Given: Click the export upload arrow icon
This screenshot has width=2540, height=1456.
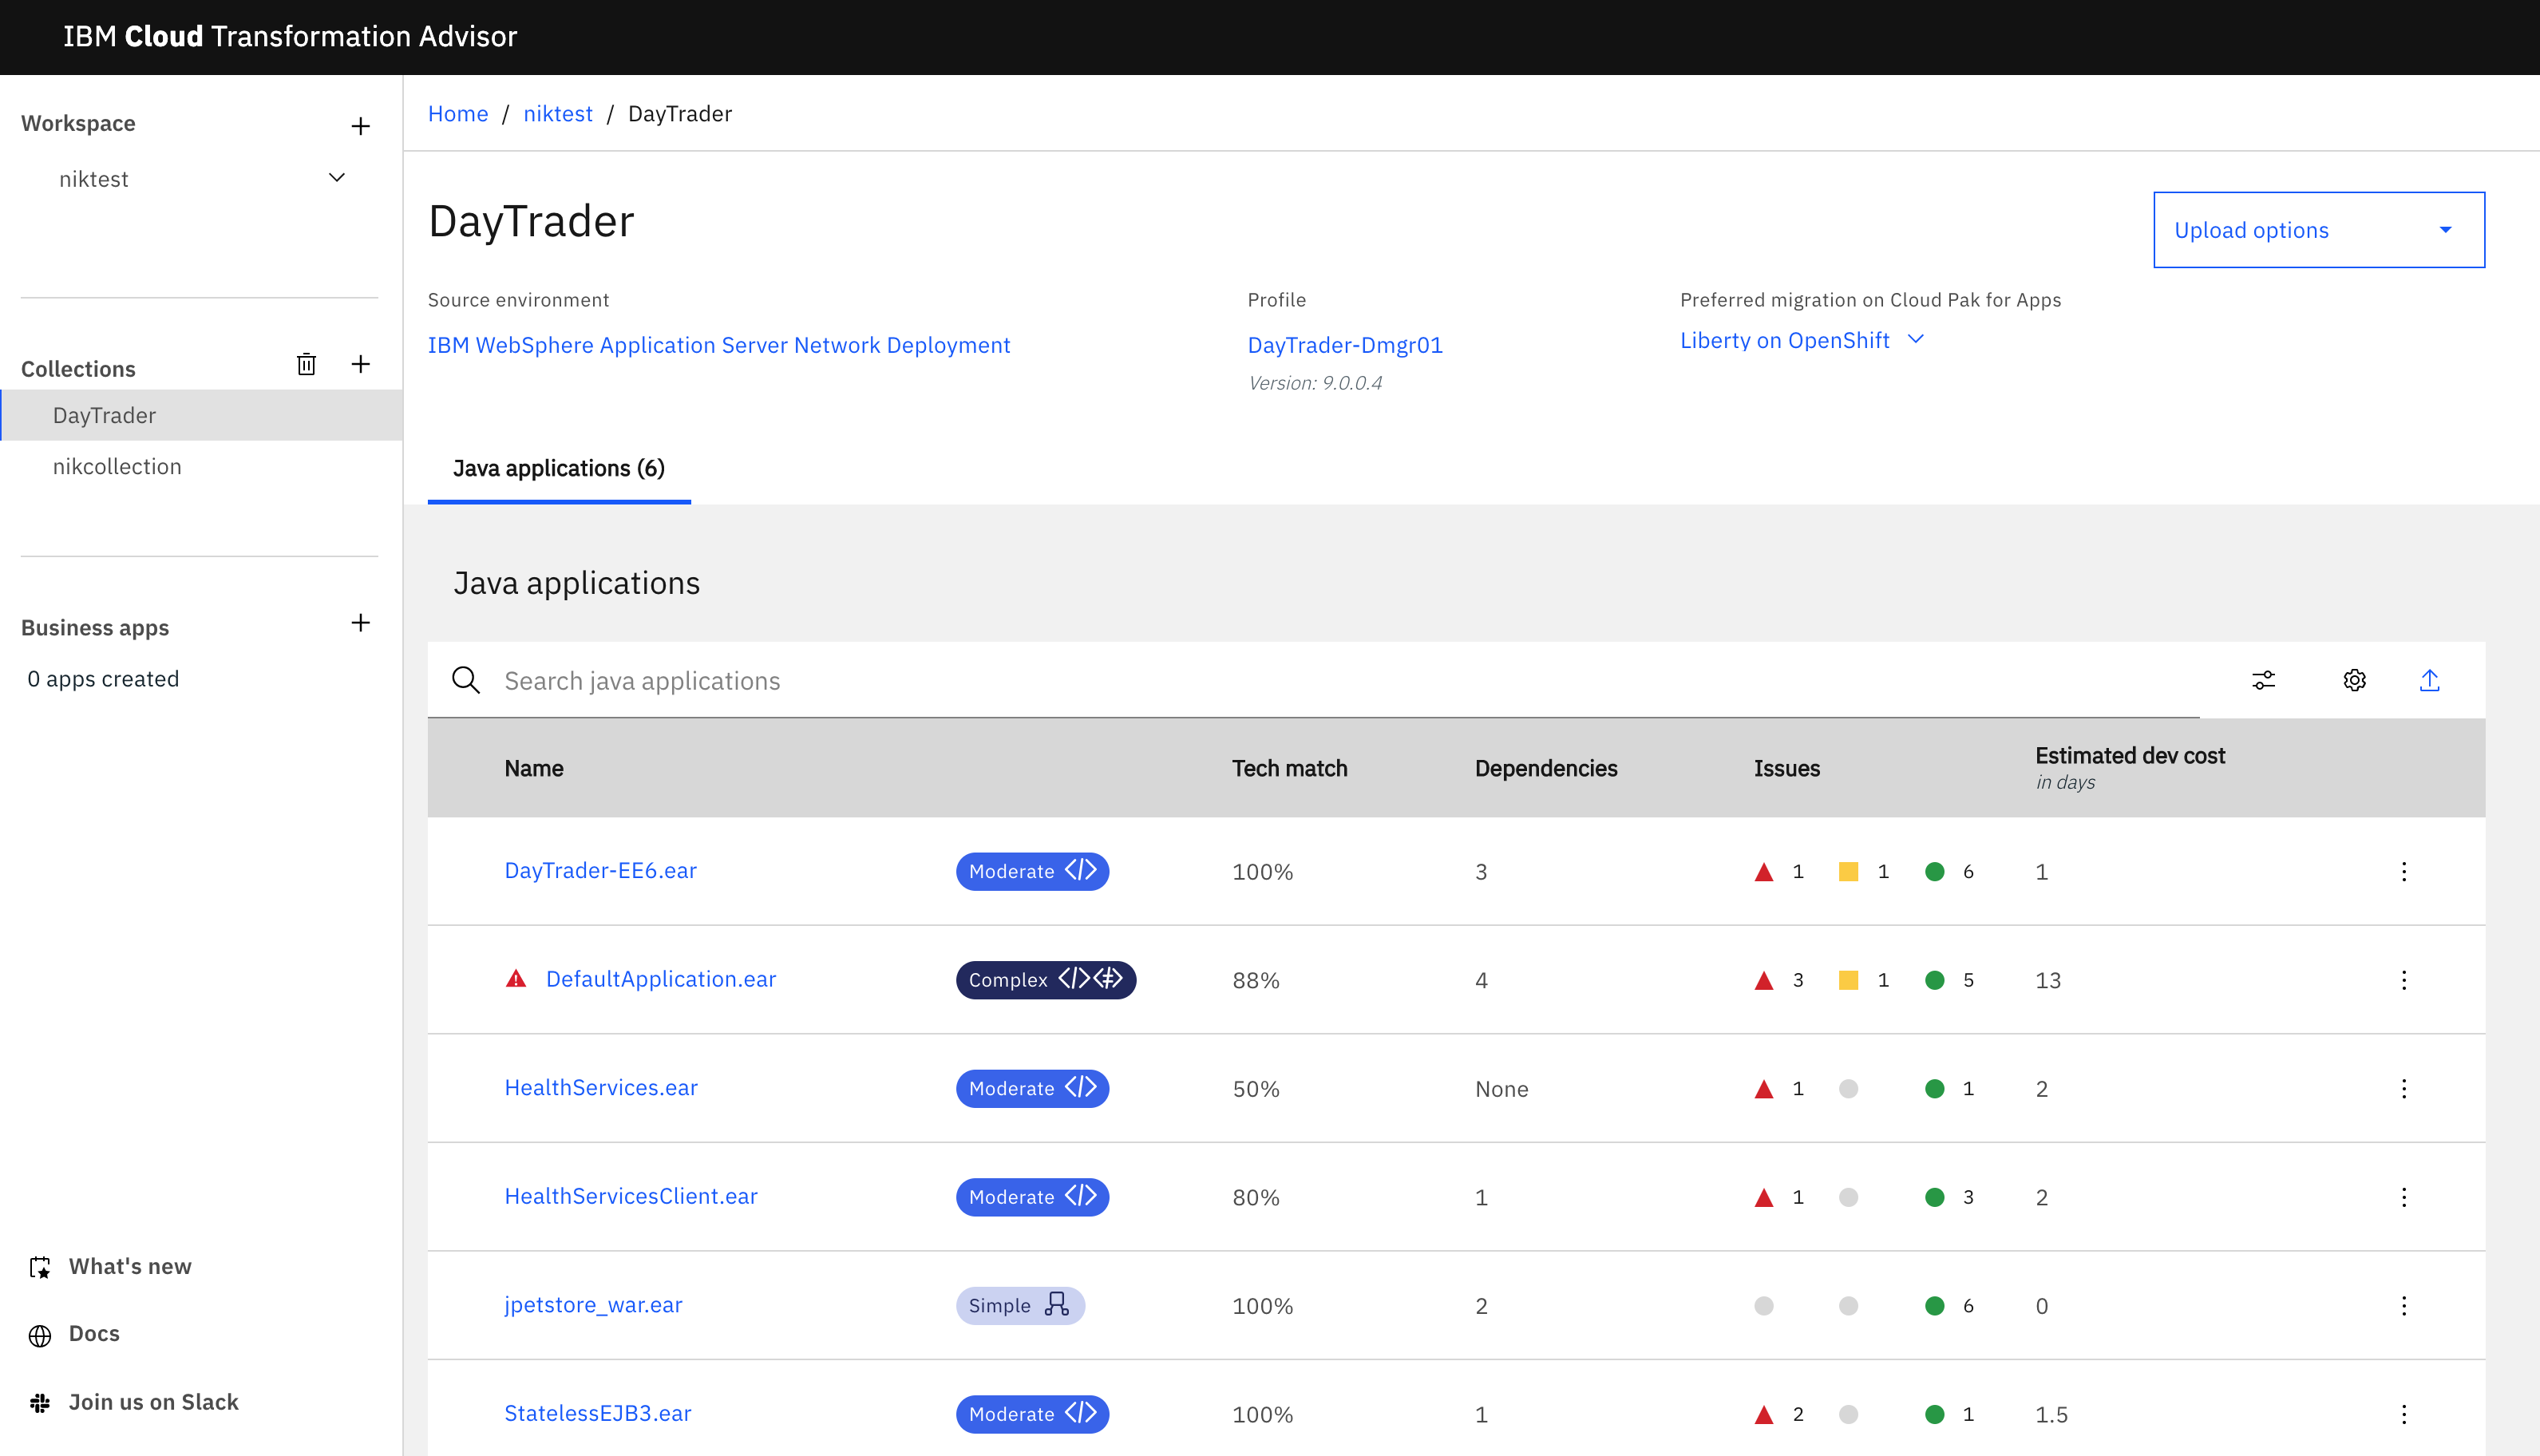Looking at the screenshot, I should click(2430, 680).
